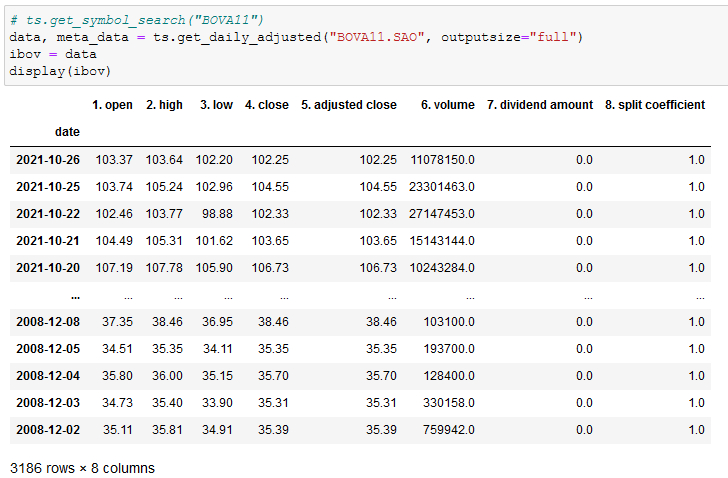Click the commented get_symbol_search line
This screenshot has width=728, height=478.
pyautogui.click(x=136, y=20)
